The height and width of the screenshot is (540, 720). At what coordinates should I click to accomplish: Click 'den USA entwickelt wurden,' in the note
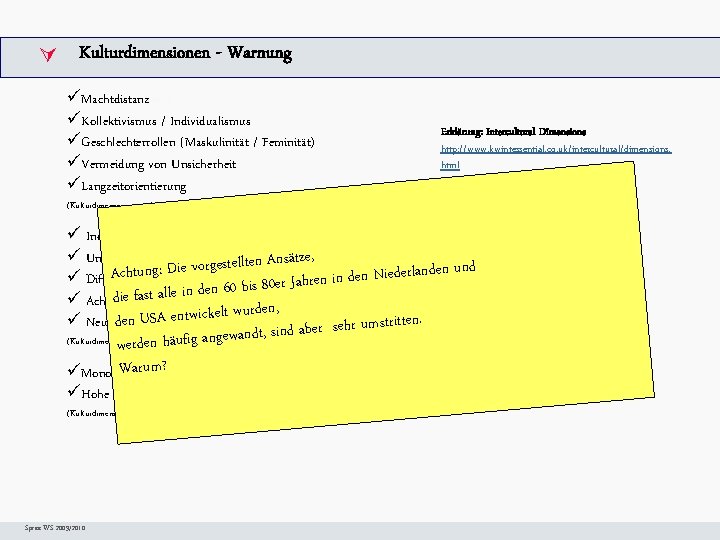pyautogui.click(x=197, y=315)
